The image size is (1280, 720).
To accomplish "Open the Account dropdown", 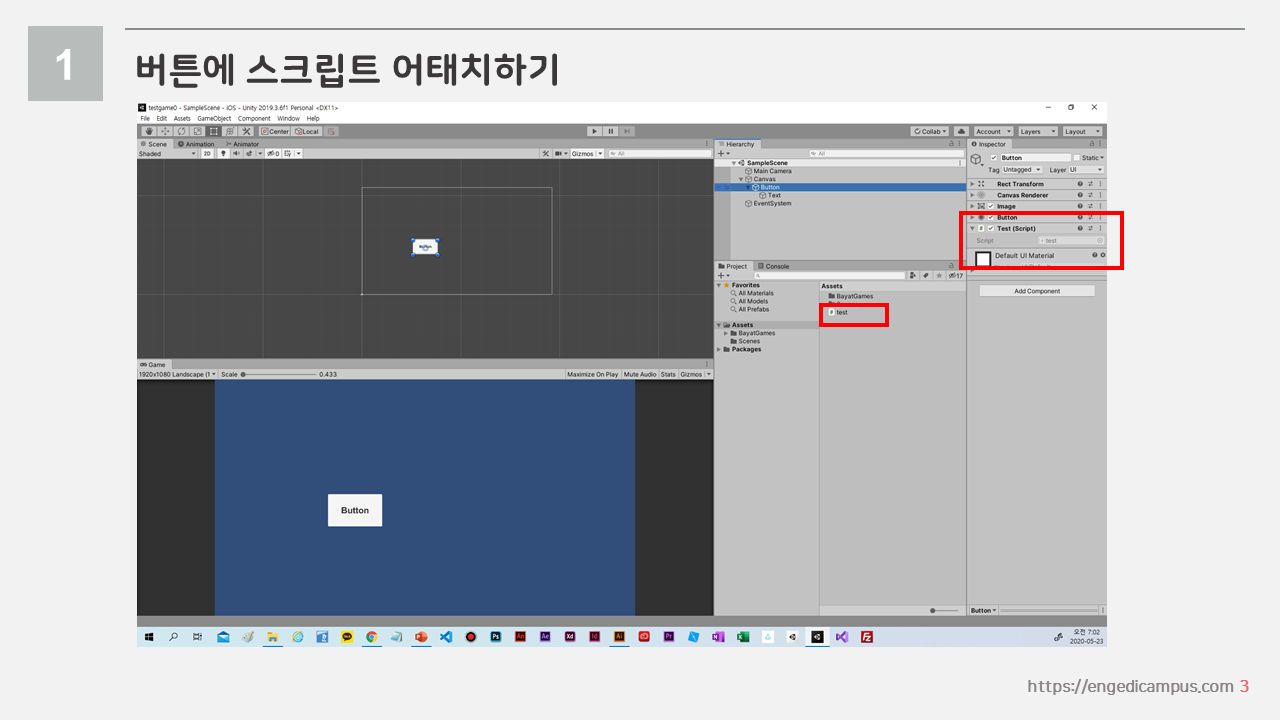I will (x=994, y=131).
